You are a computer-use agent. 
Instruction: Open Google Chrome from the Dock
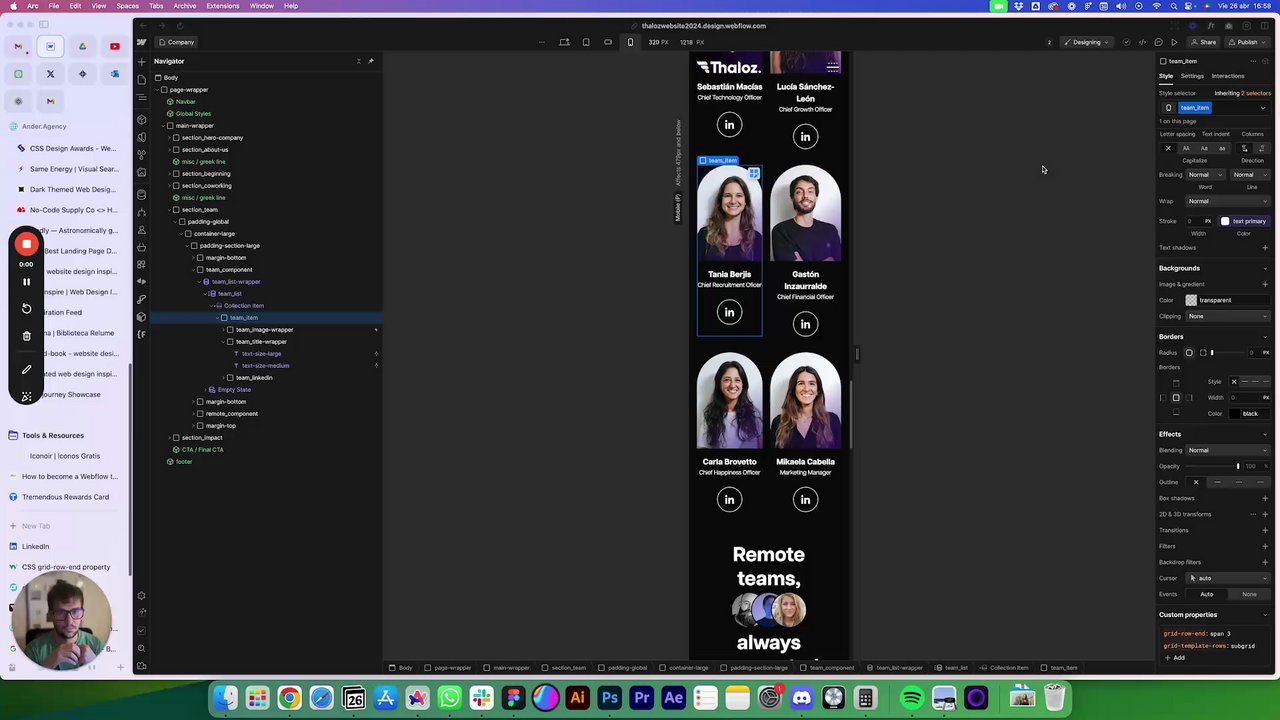(x=289, y=698)
